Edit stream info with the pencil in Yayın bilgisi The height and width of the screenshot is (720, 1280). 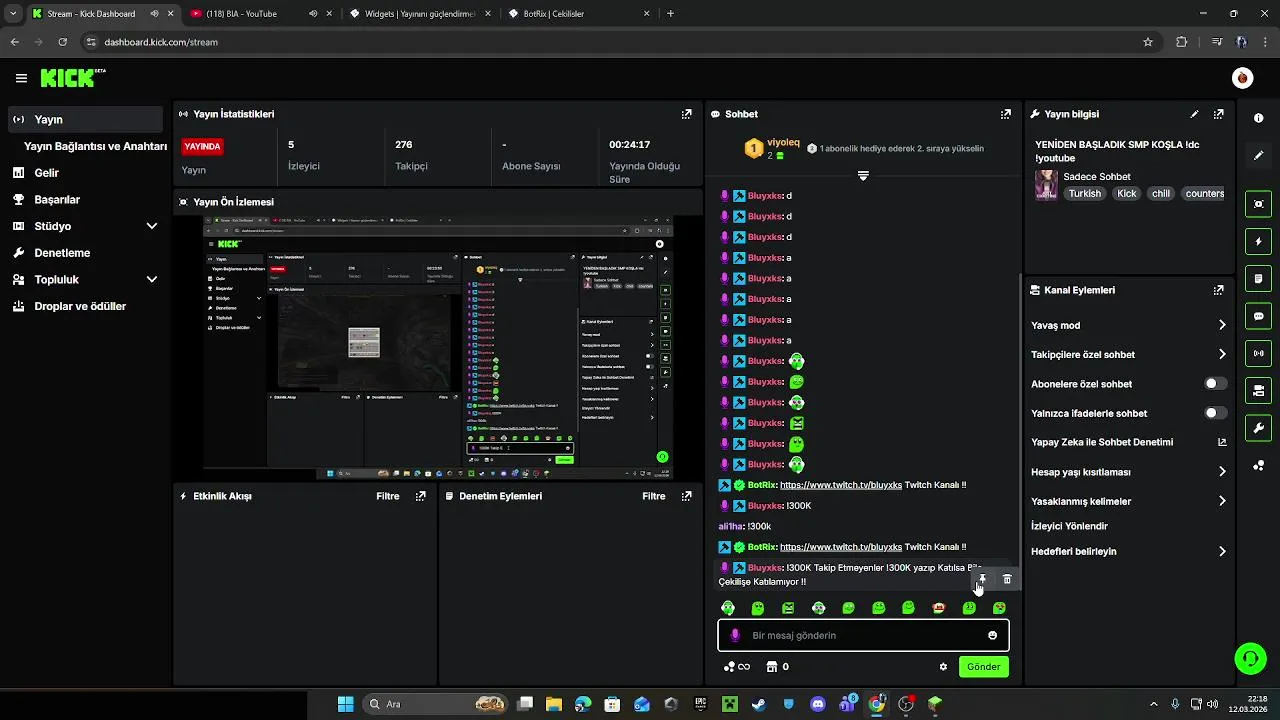pos(1194,114)
